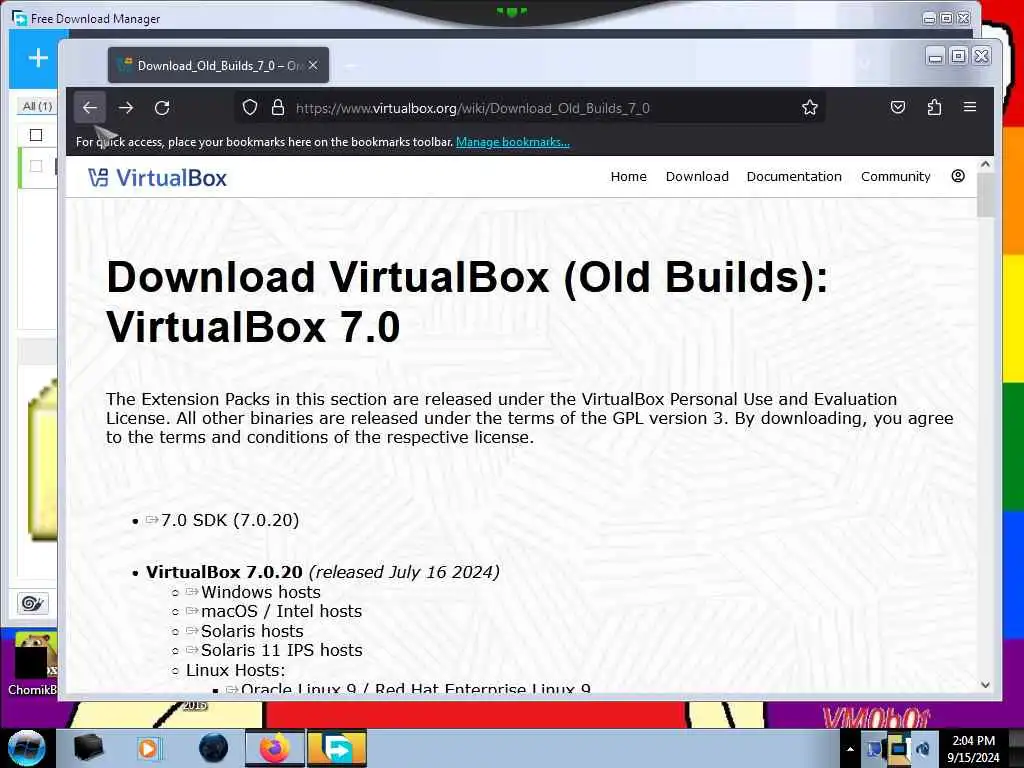
Task: Open the network icon in system tray
Action: pyautogui.click(x=899, y=748)
